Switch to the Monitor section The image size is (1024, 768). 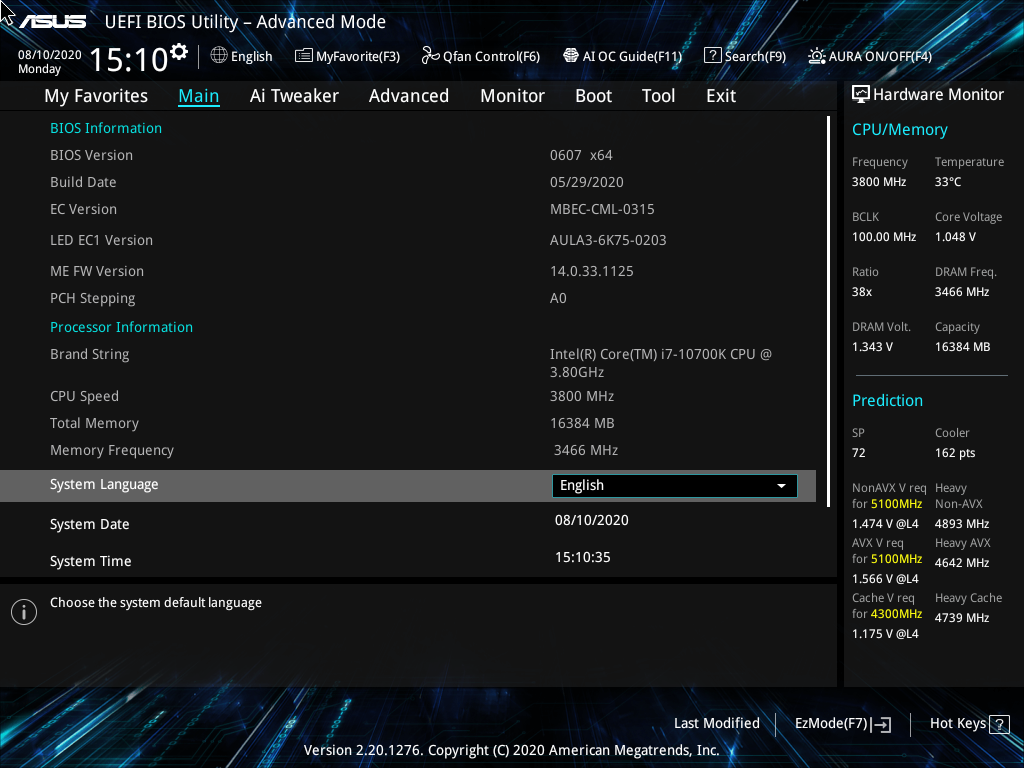click(x=512, y=95)
